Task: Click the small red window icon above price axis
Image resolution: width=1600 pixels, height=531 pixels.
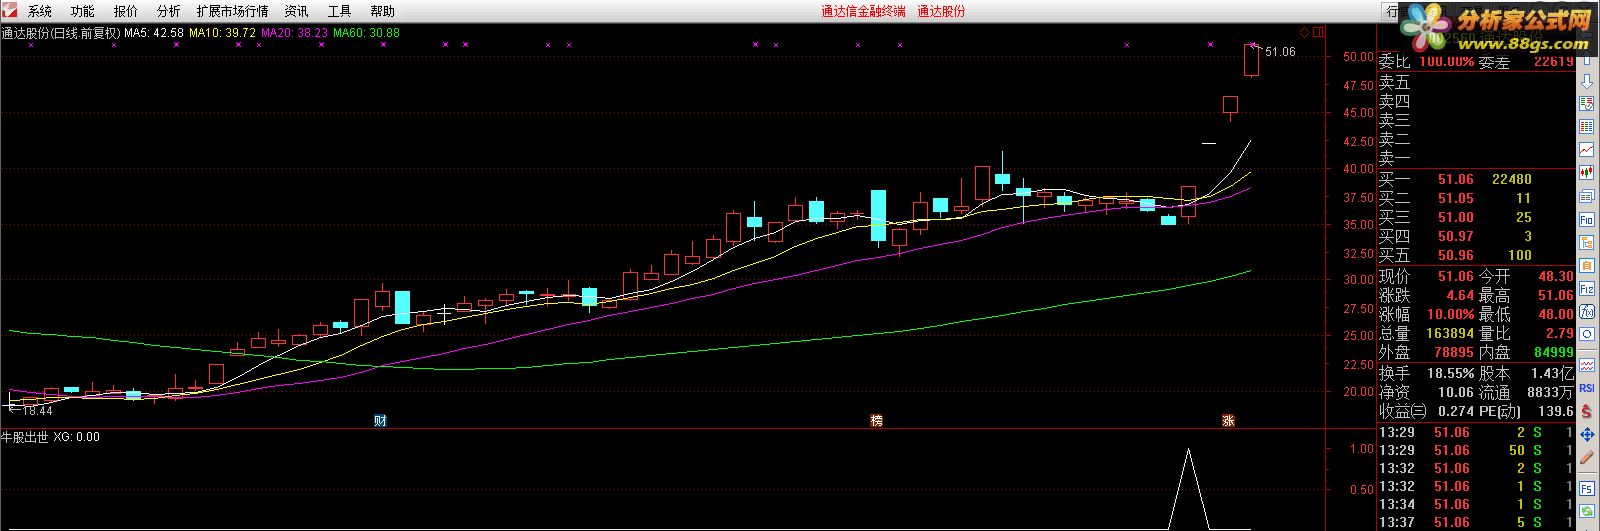Action: click(1318, 33)
